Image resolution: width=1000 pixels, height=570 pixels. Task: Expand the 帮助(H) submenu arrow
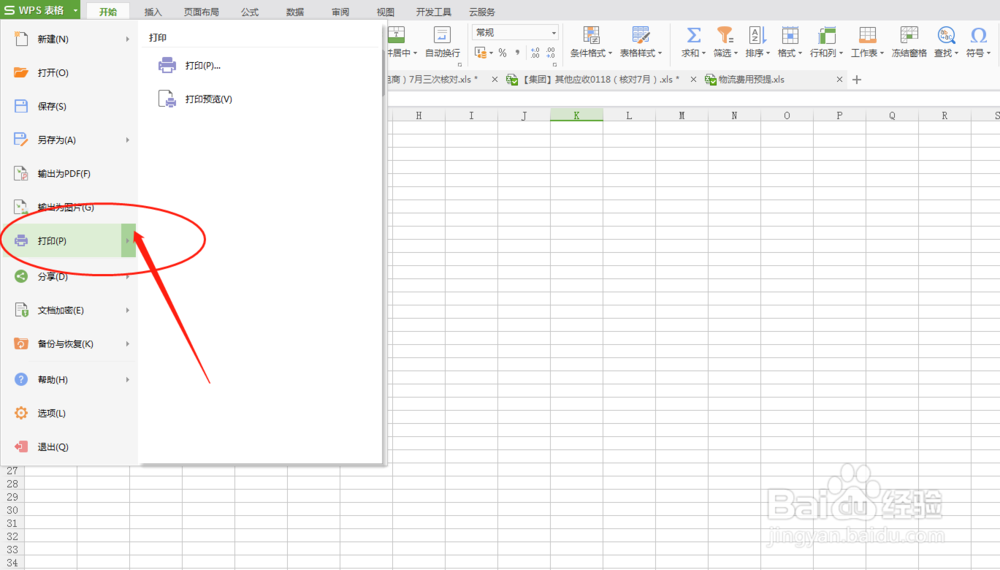(128, 379)
